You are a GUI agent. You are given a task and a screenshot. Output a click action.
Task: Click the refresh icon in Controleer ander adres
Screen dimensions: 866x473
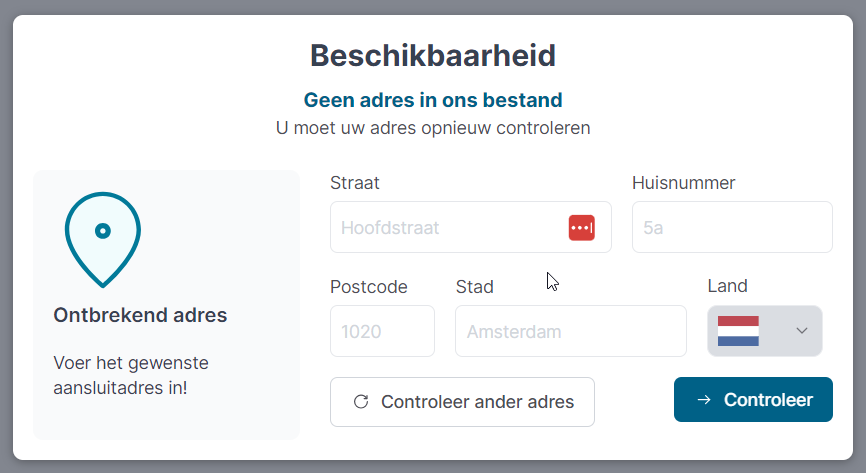361,402
